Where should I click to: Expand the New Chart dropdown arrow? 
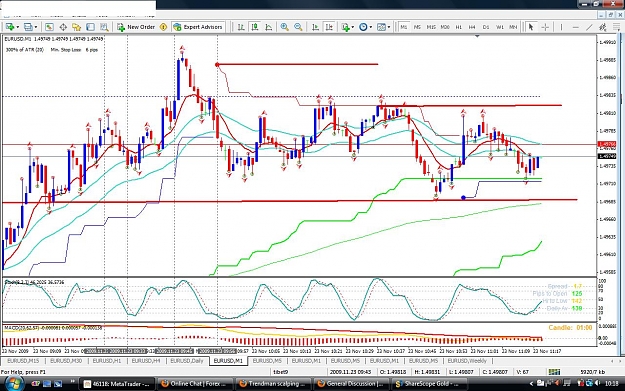point(18,27)
